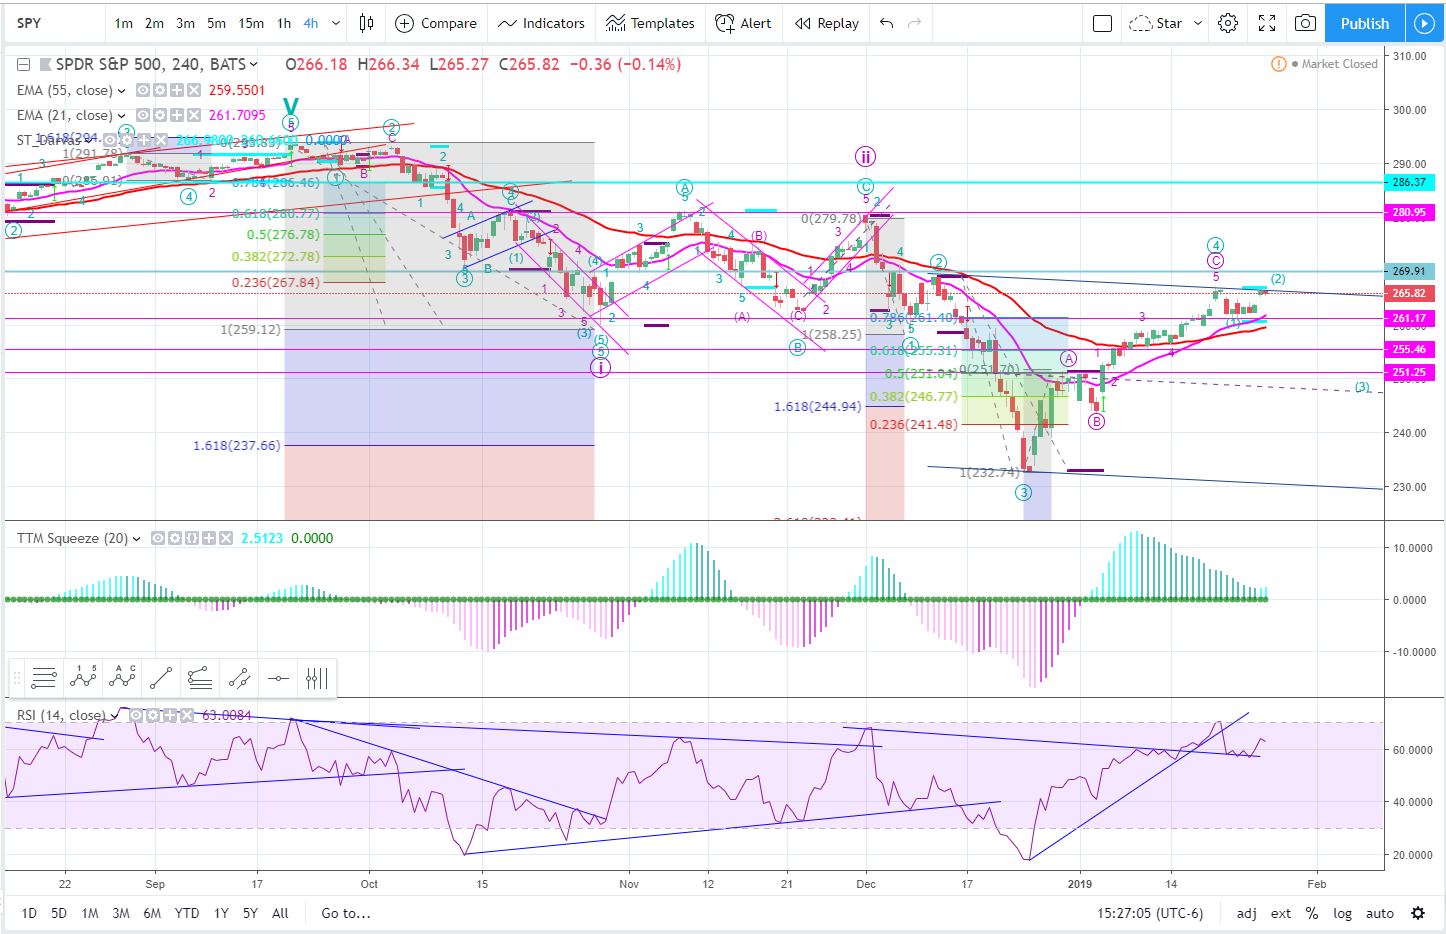Open Go to date

[x=346, y=913]
